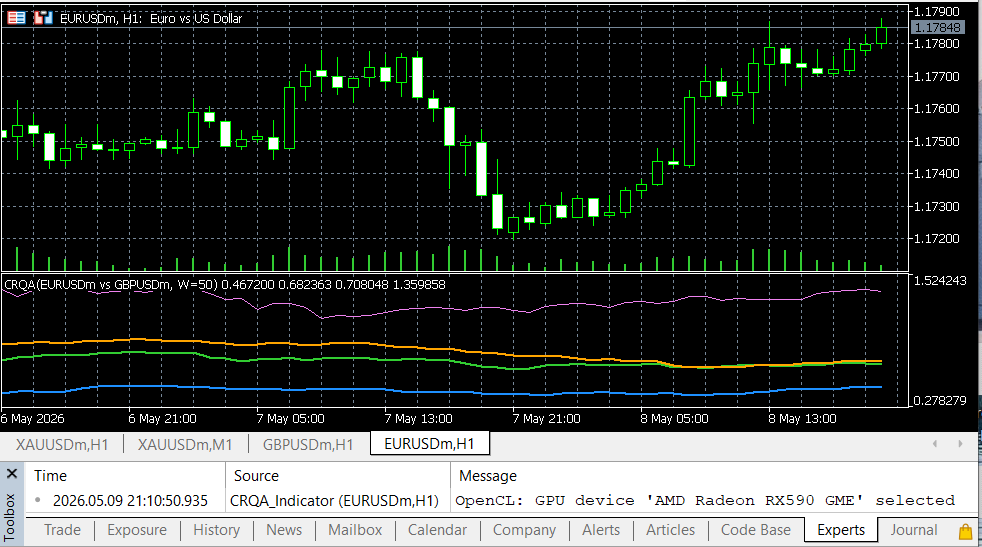Click the 7 May 13:00 time axis label
The width and height of the screenshot is (982, 547).
(418, 419)
